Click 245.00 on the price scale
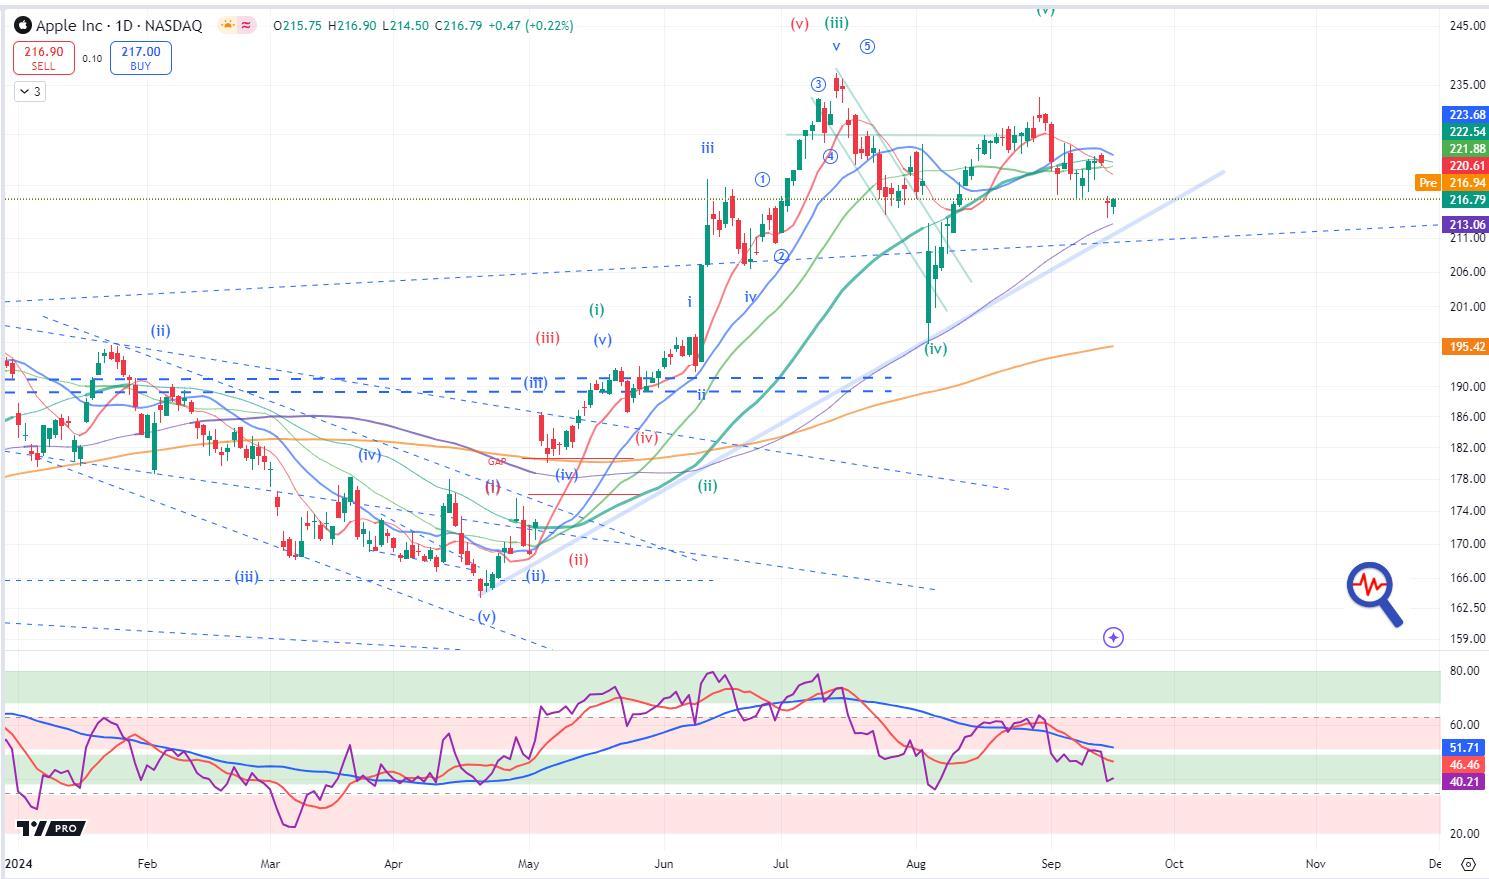This screenshot has height=879, width=1489. 1465,26
